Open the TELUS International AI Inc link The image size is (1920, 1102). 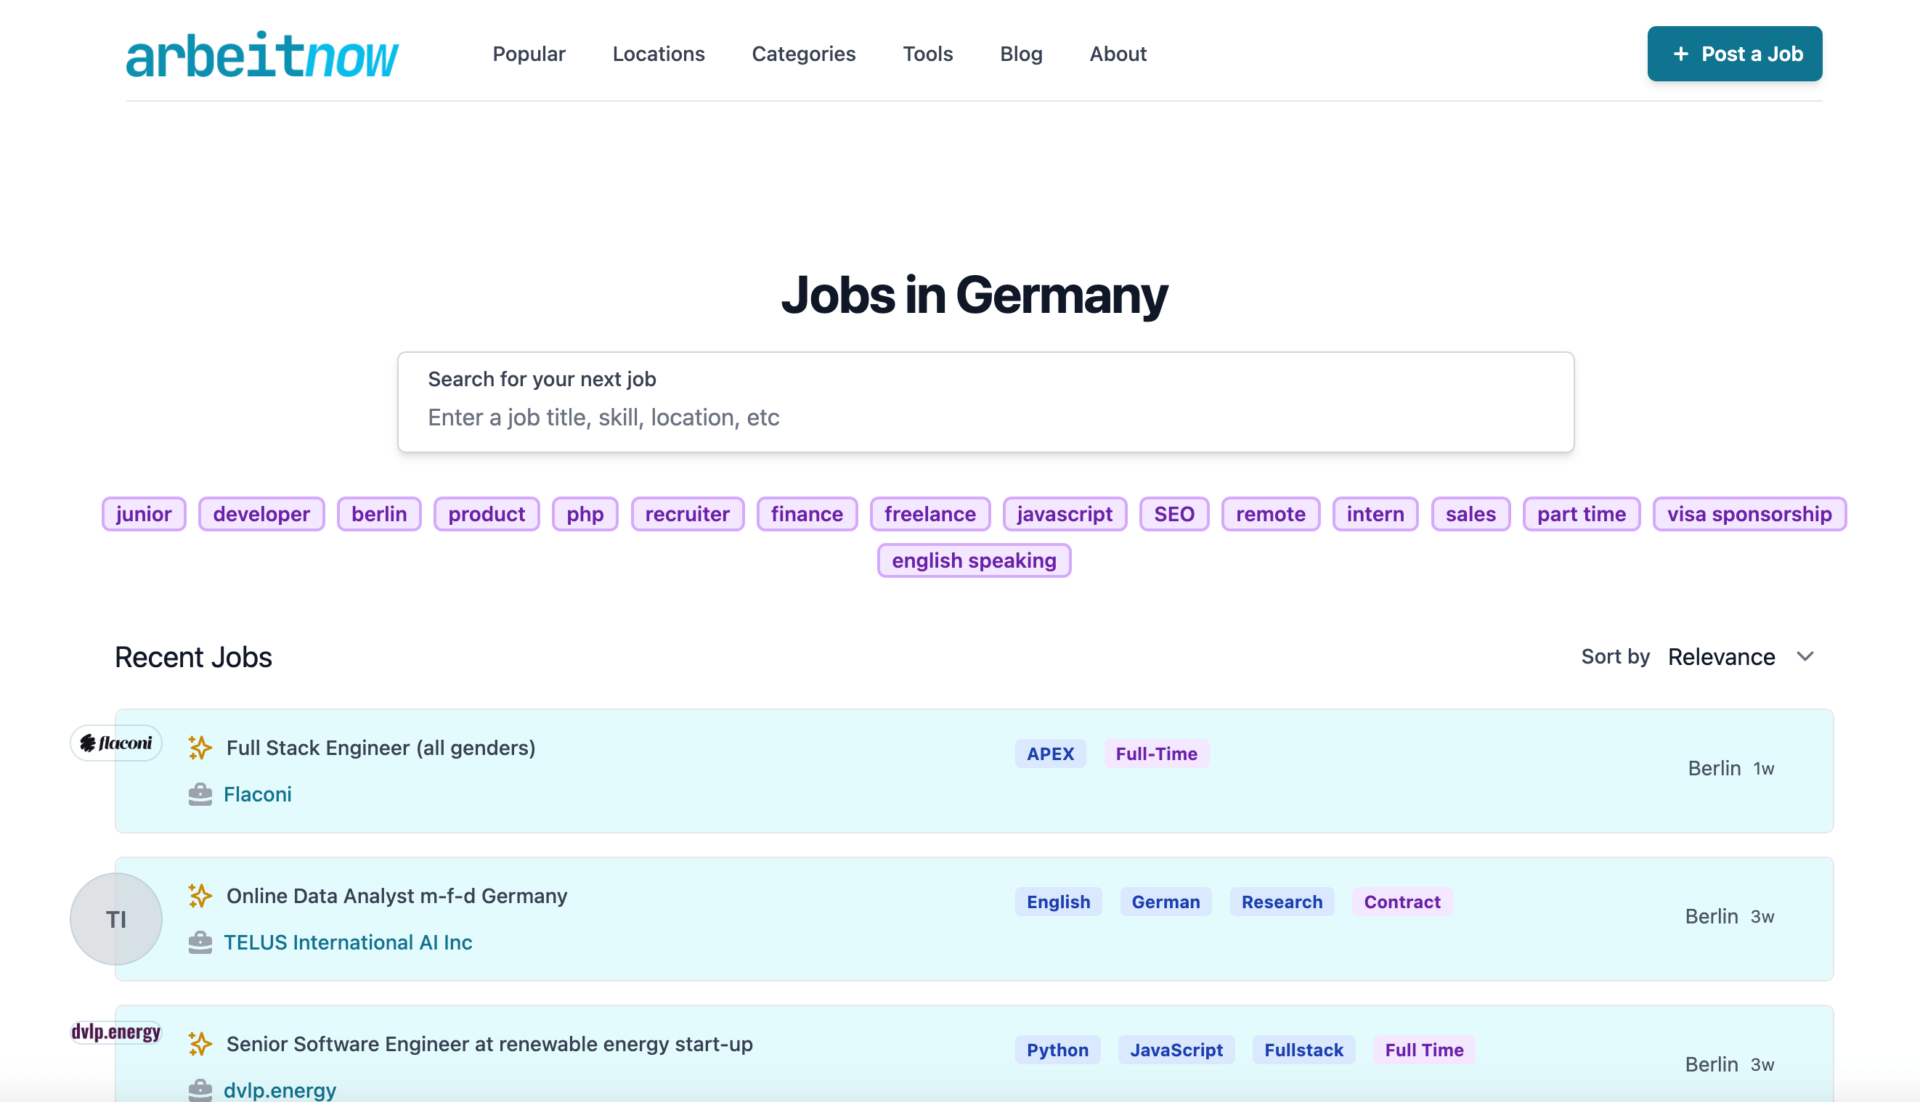(x=347, y=941)
